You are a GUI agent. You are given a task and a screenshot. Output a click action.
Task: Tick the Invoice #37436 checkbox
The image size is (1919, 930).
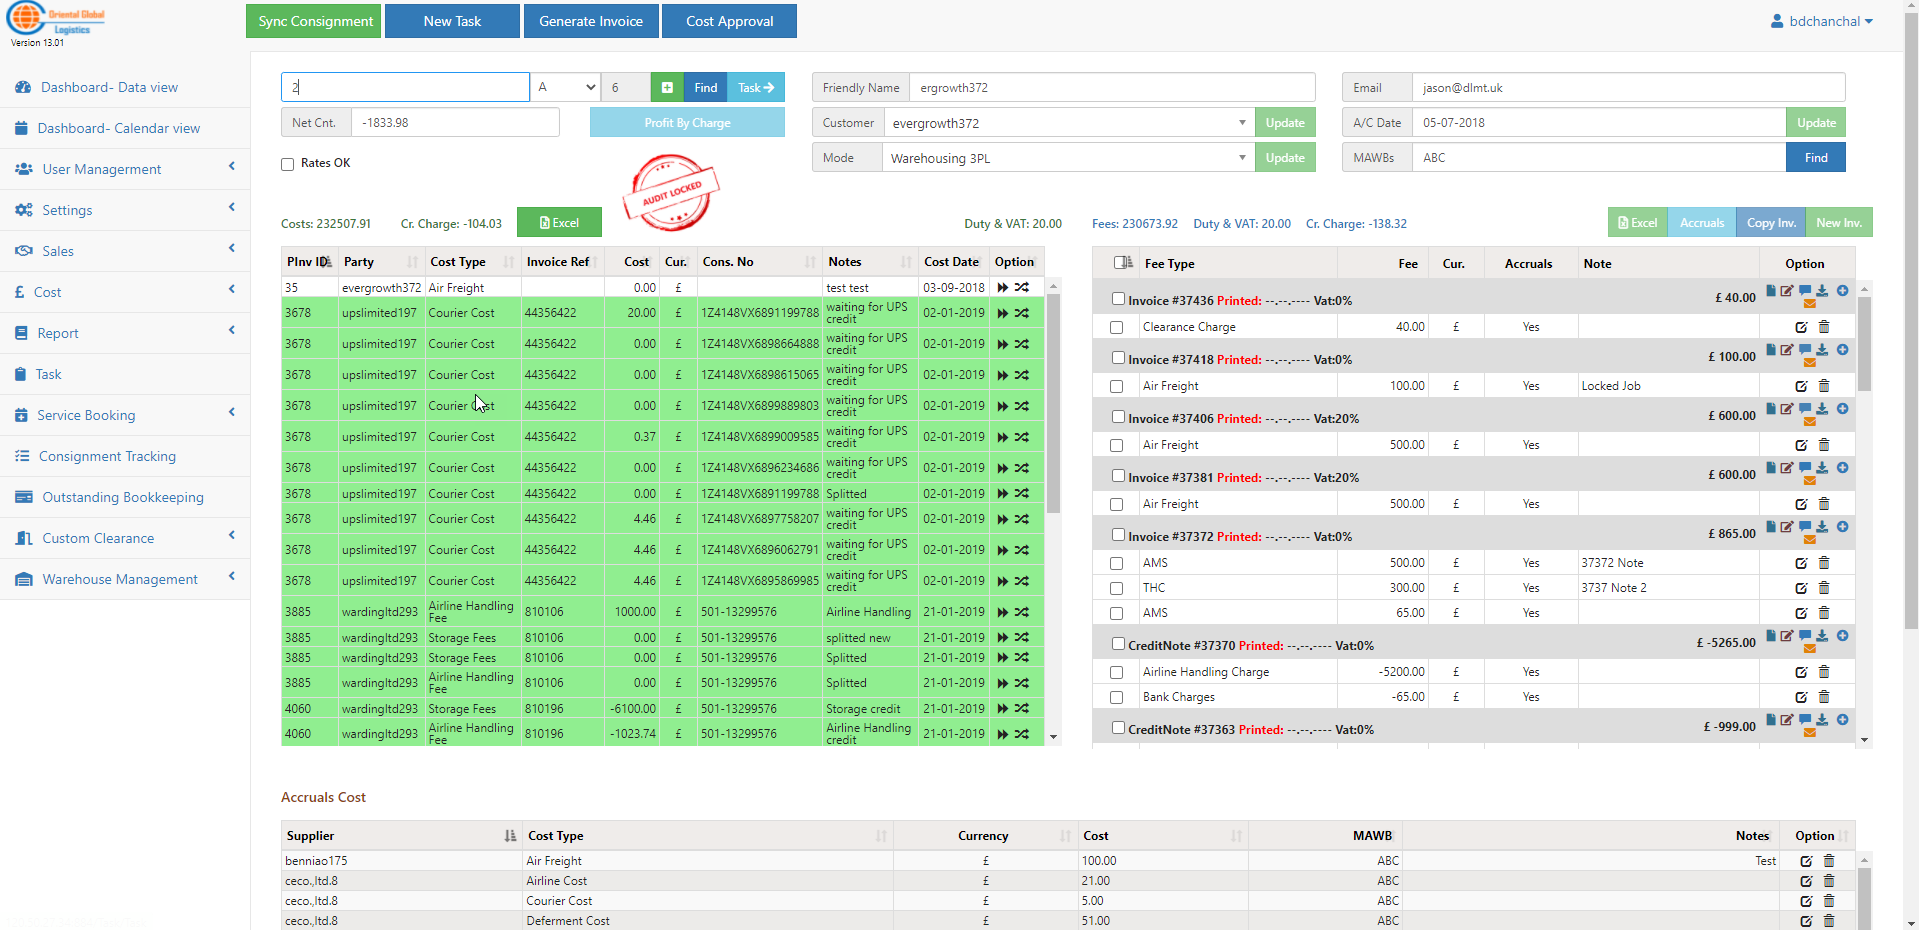click(x=1118, y=299)
